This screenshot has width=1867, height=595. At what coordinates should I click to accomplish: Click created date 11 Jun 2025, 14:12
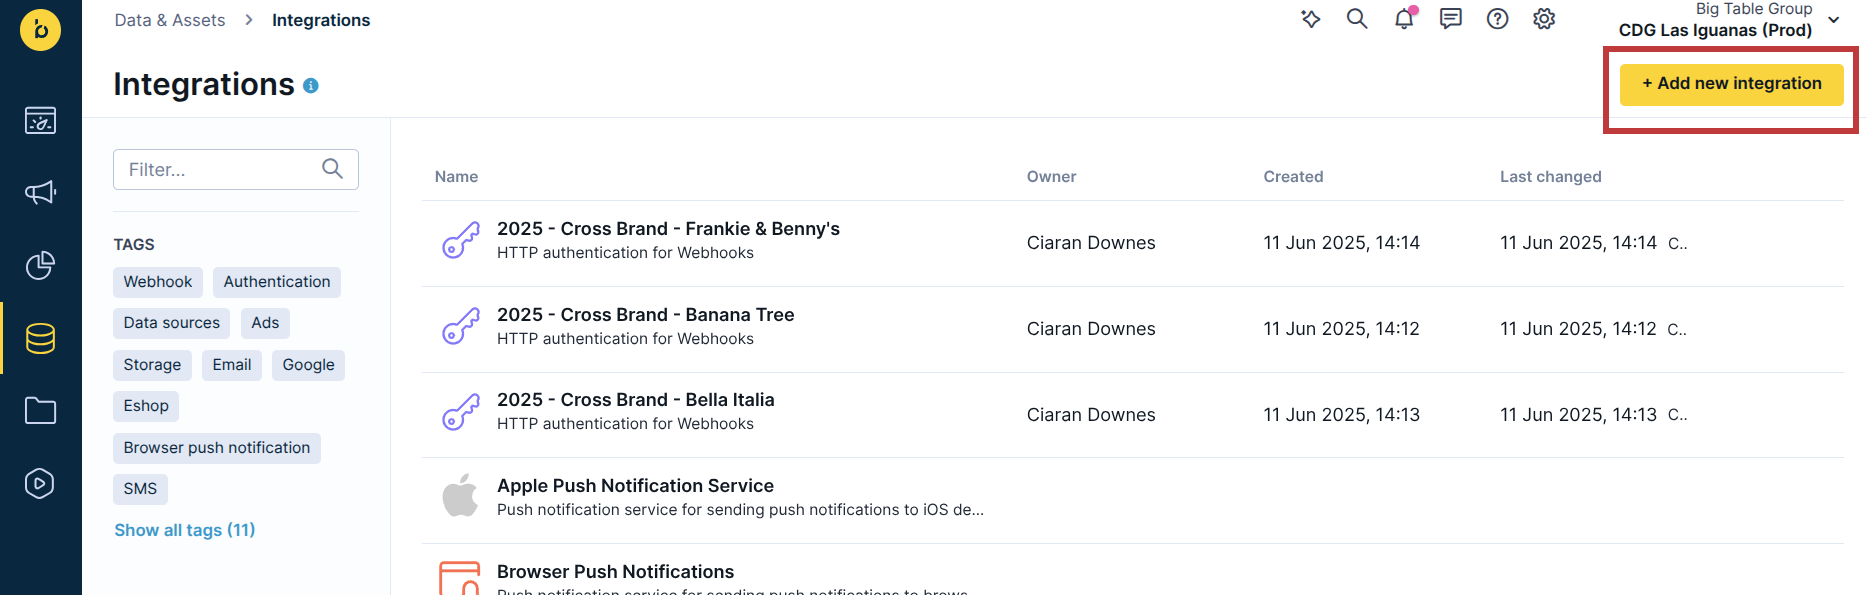(x=1341, y=329)
